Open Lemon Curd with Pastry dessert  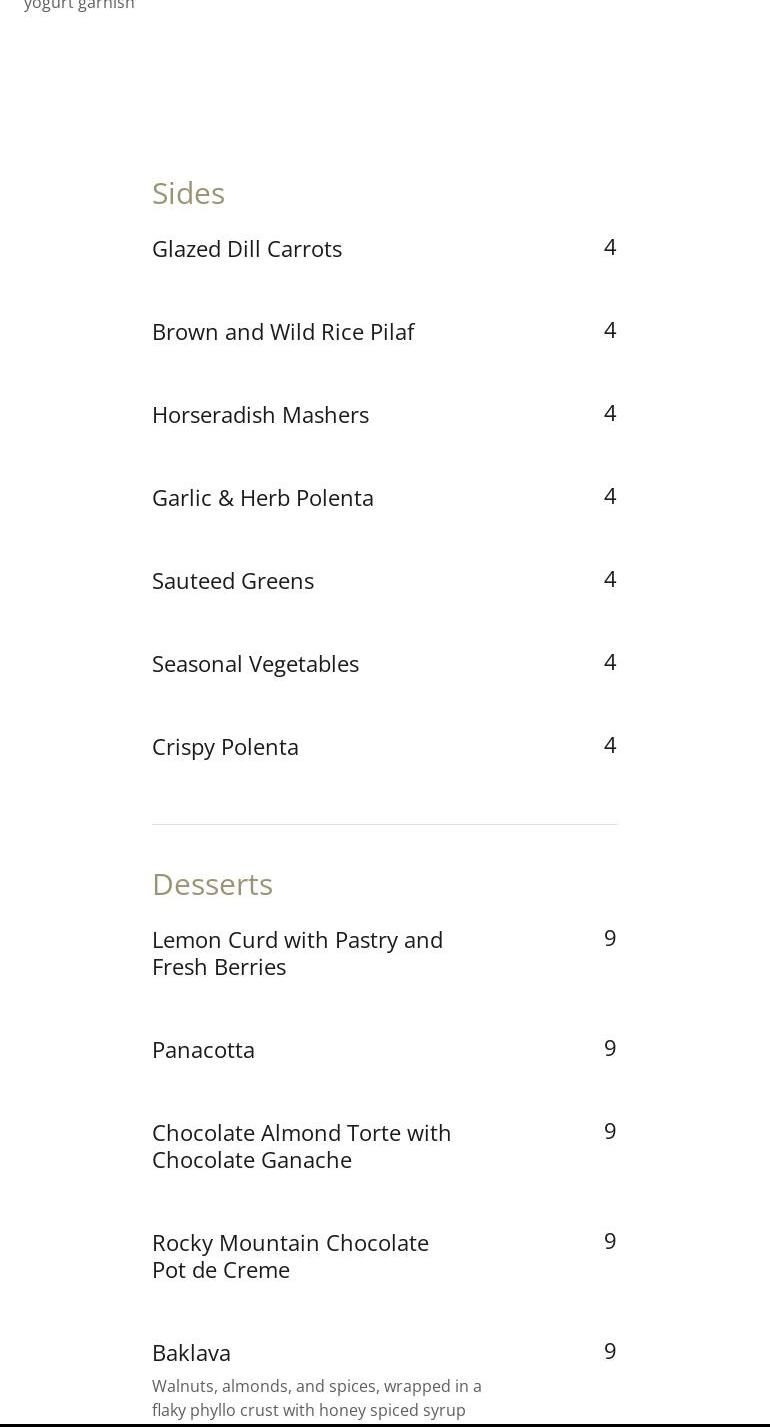click(297, 953)
